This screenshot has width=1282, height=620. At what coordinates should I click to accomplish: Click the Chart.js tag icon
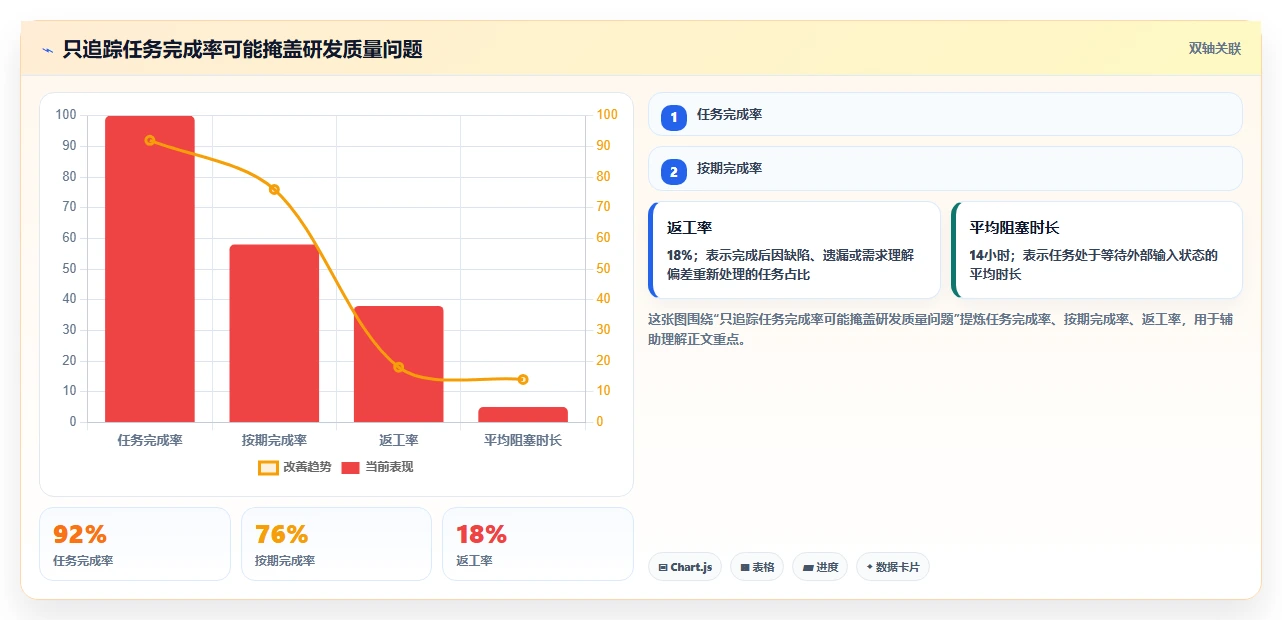(663, 567)
